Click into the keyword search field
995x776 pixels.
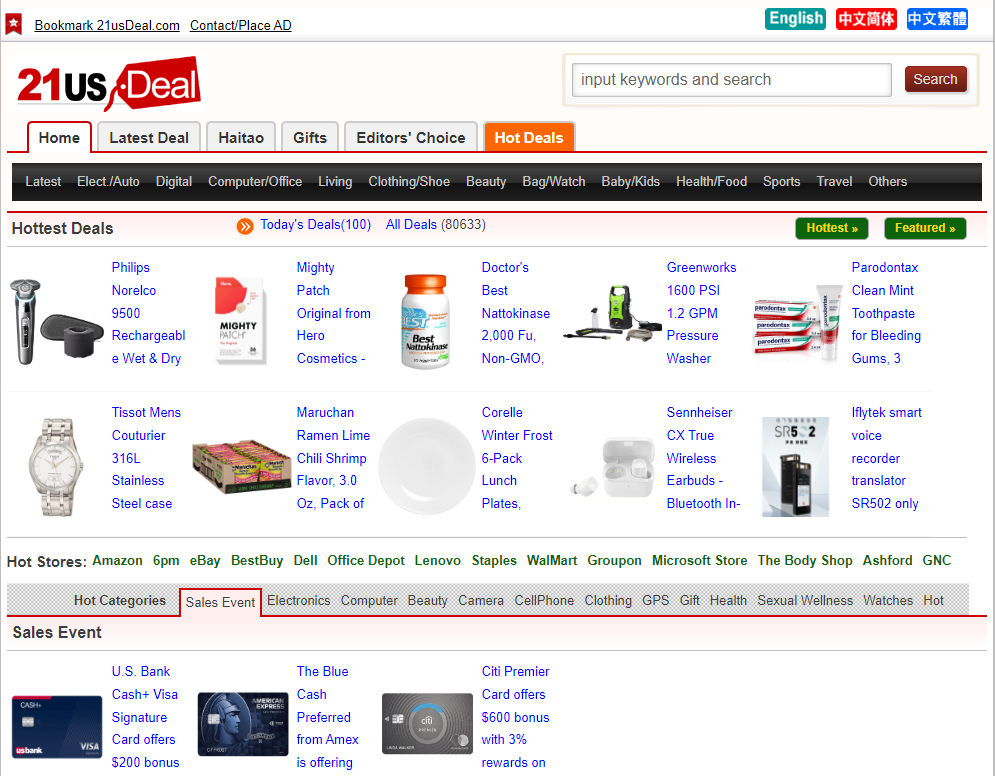tap(731, 80)
